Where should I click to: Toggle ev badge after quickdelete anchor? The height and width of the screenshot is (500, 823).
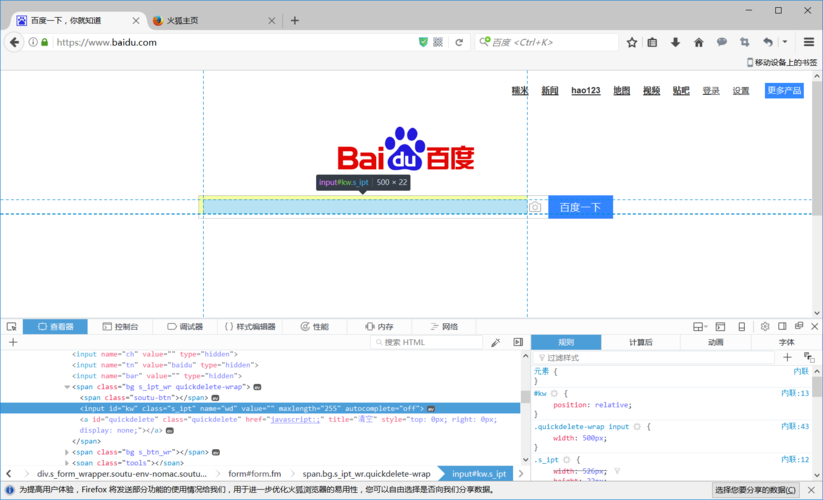[x=170, y=431]
